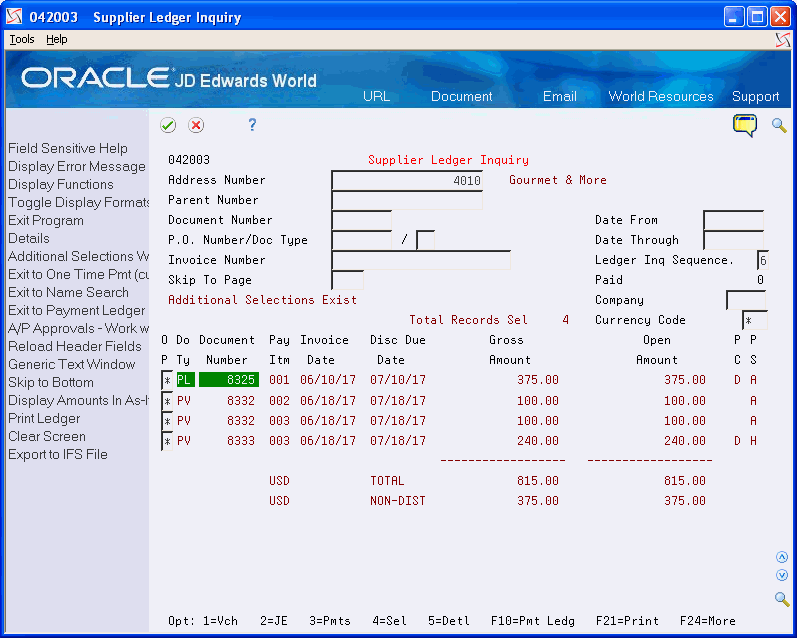The width and height of the screenshot is (797, 638).
Task: Click the highlighted document number 8325
Action: pos(229,380)
